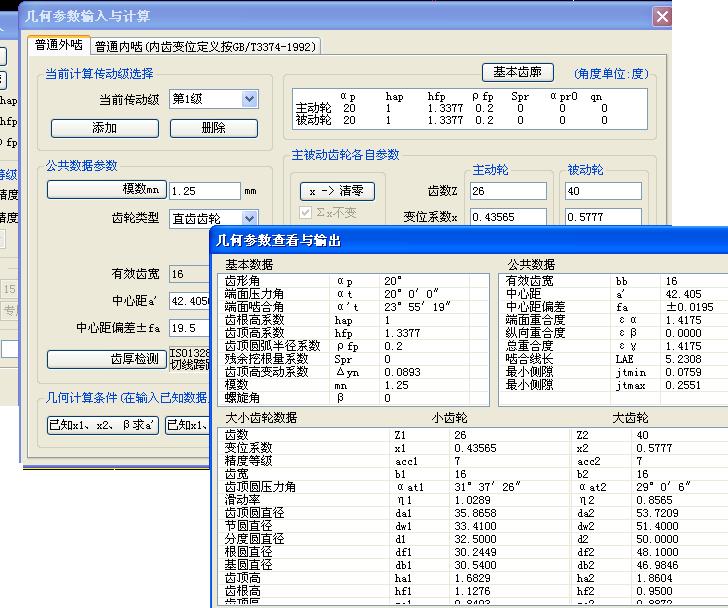The height and width of the screenshot is (608, 728).
Task: Select the 基圆直径 row
Action: 473,565
